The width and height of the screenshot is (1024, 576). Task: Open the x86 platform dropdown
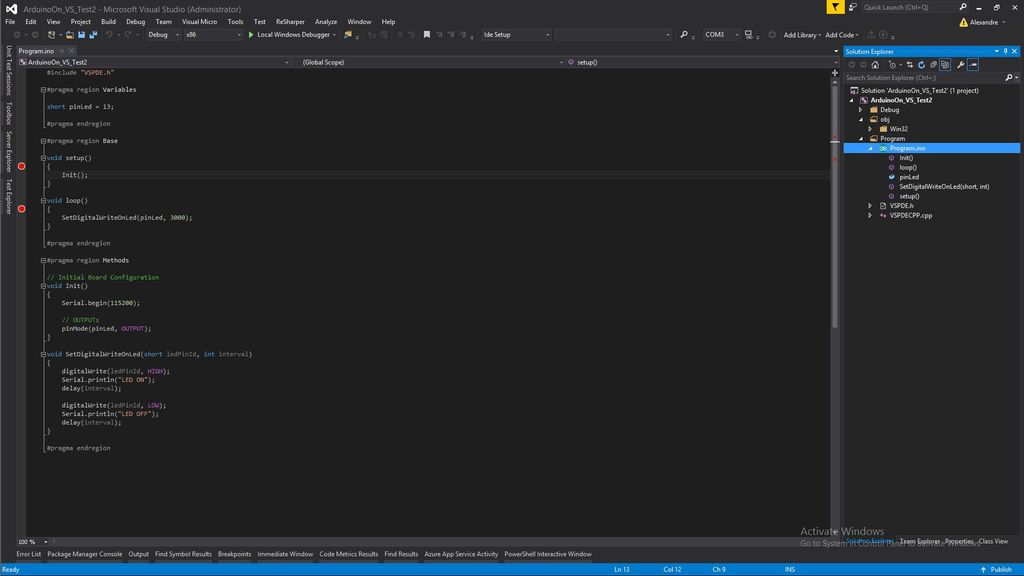coord(213,35)
